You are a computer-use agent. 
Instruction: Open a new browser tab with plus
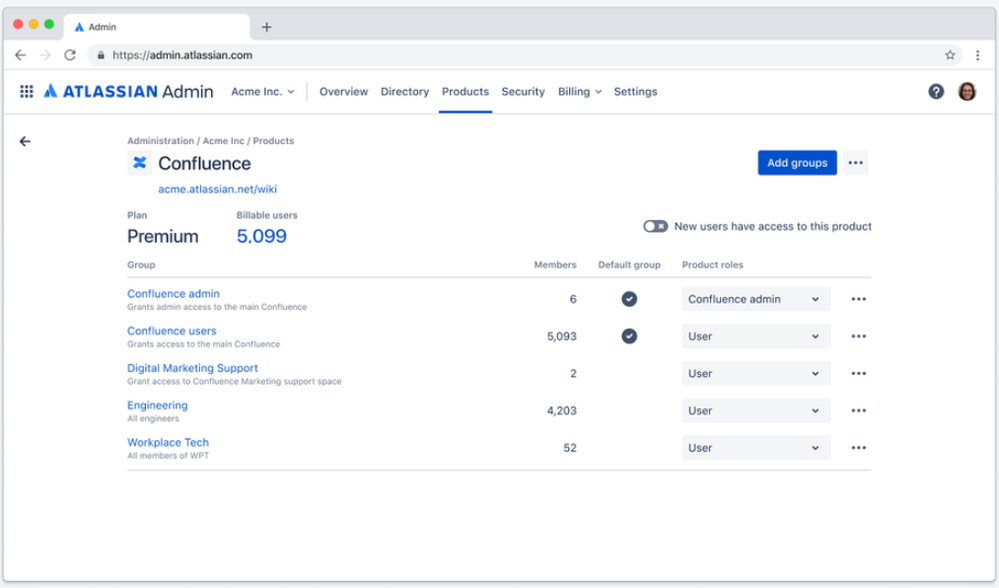(x=267, y=27)
